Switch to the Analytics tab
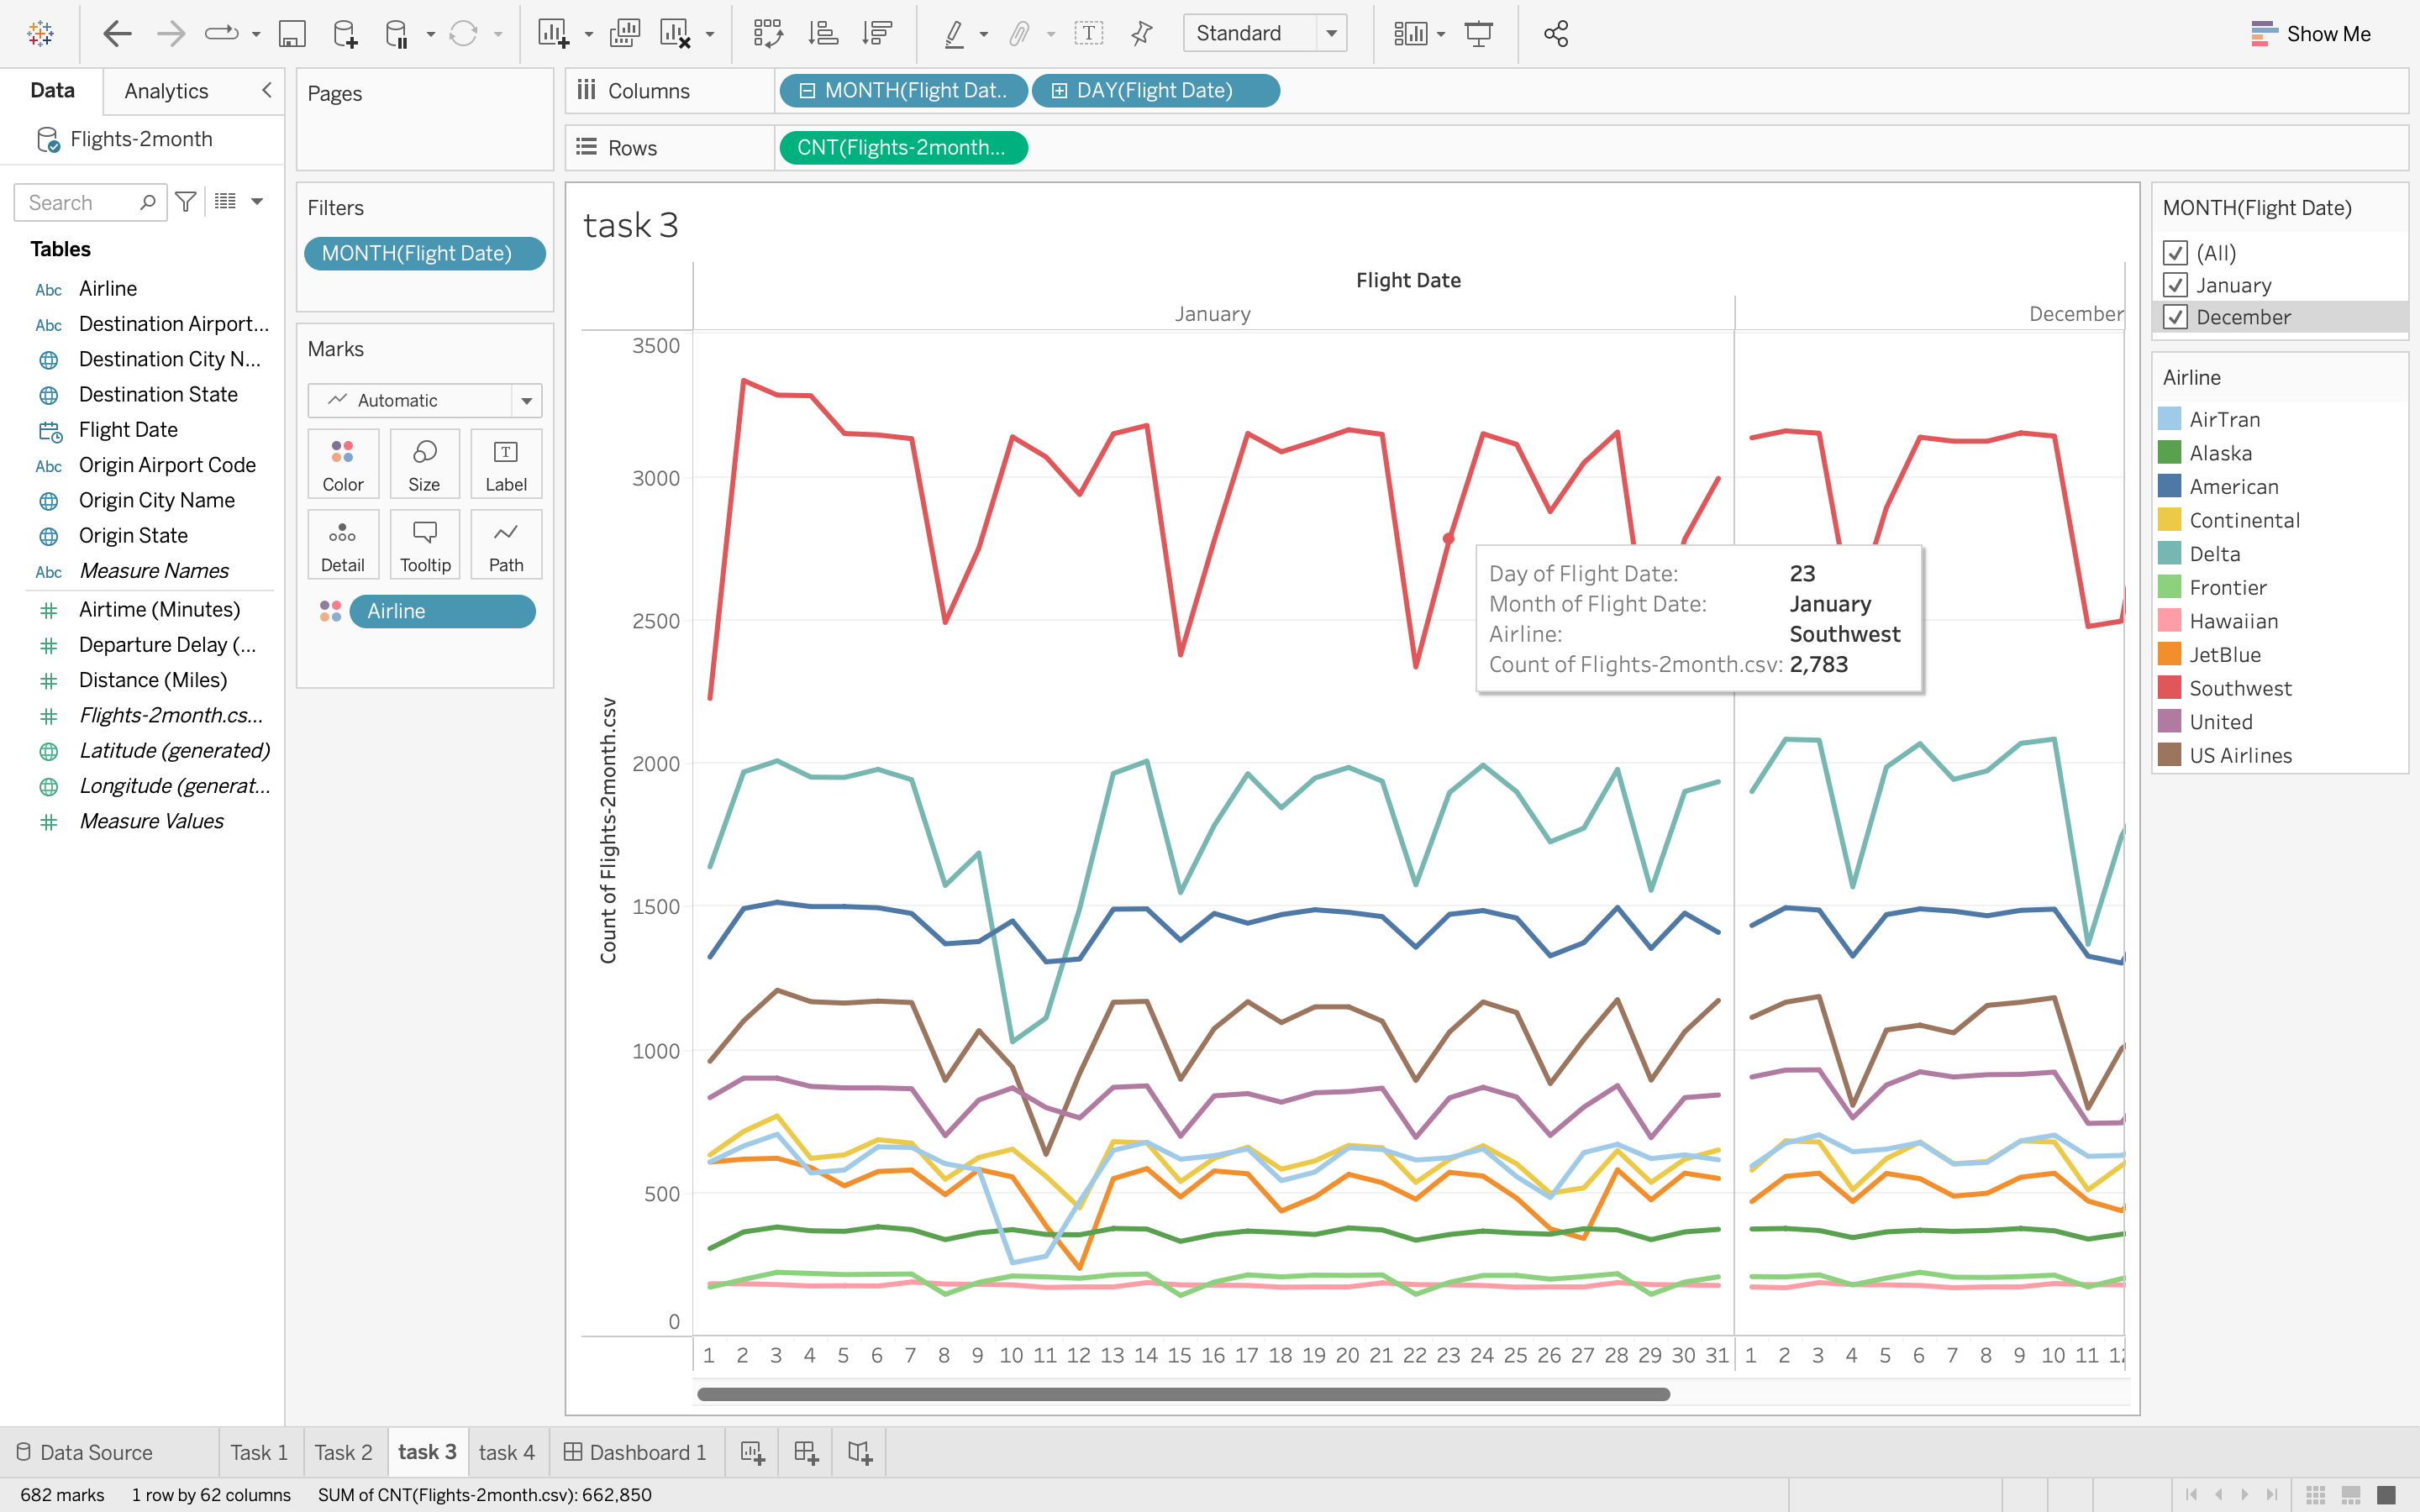 click(x=166, y=91)
